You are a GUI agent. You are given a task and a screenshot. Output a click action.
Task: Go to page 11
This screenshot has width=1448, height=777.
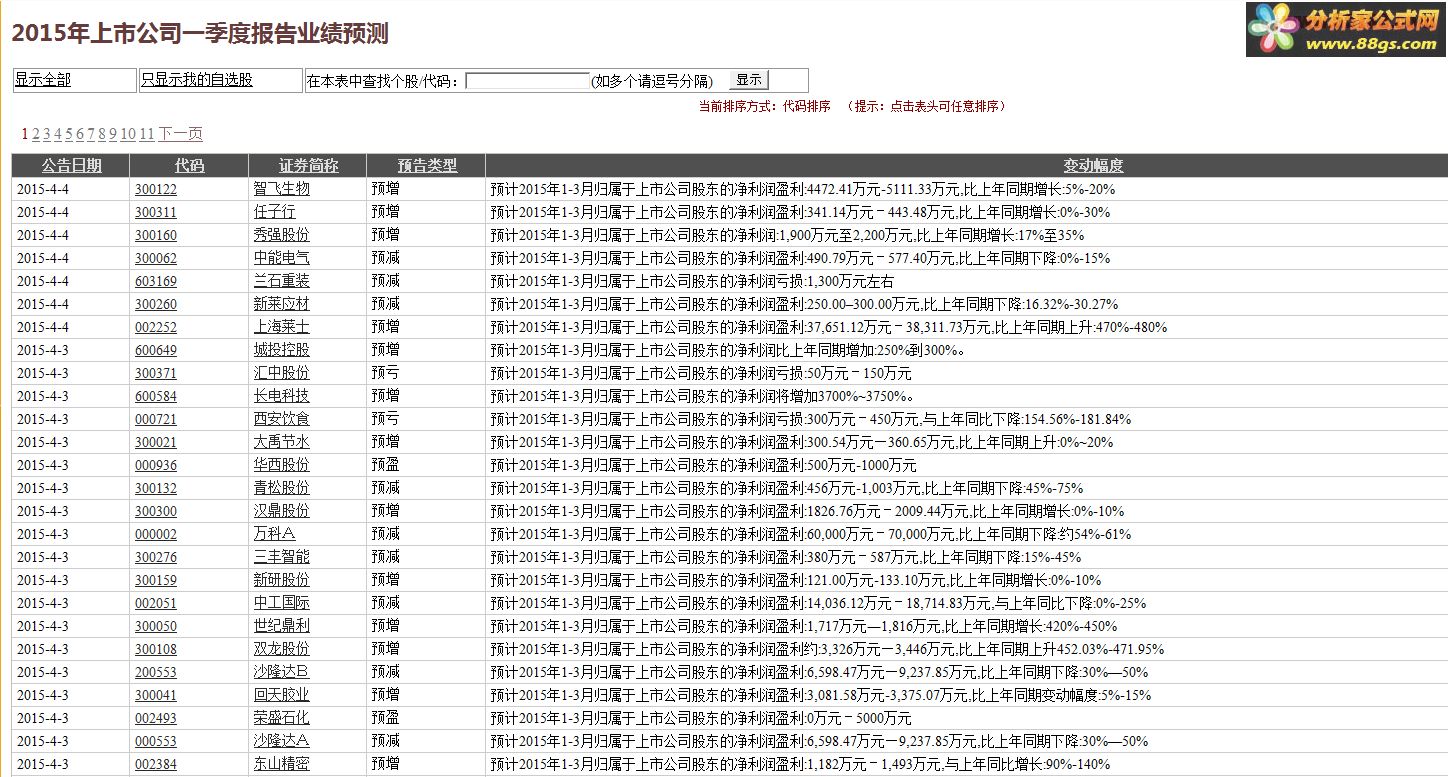[147, 134]
